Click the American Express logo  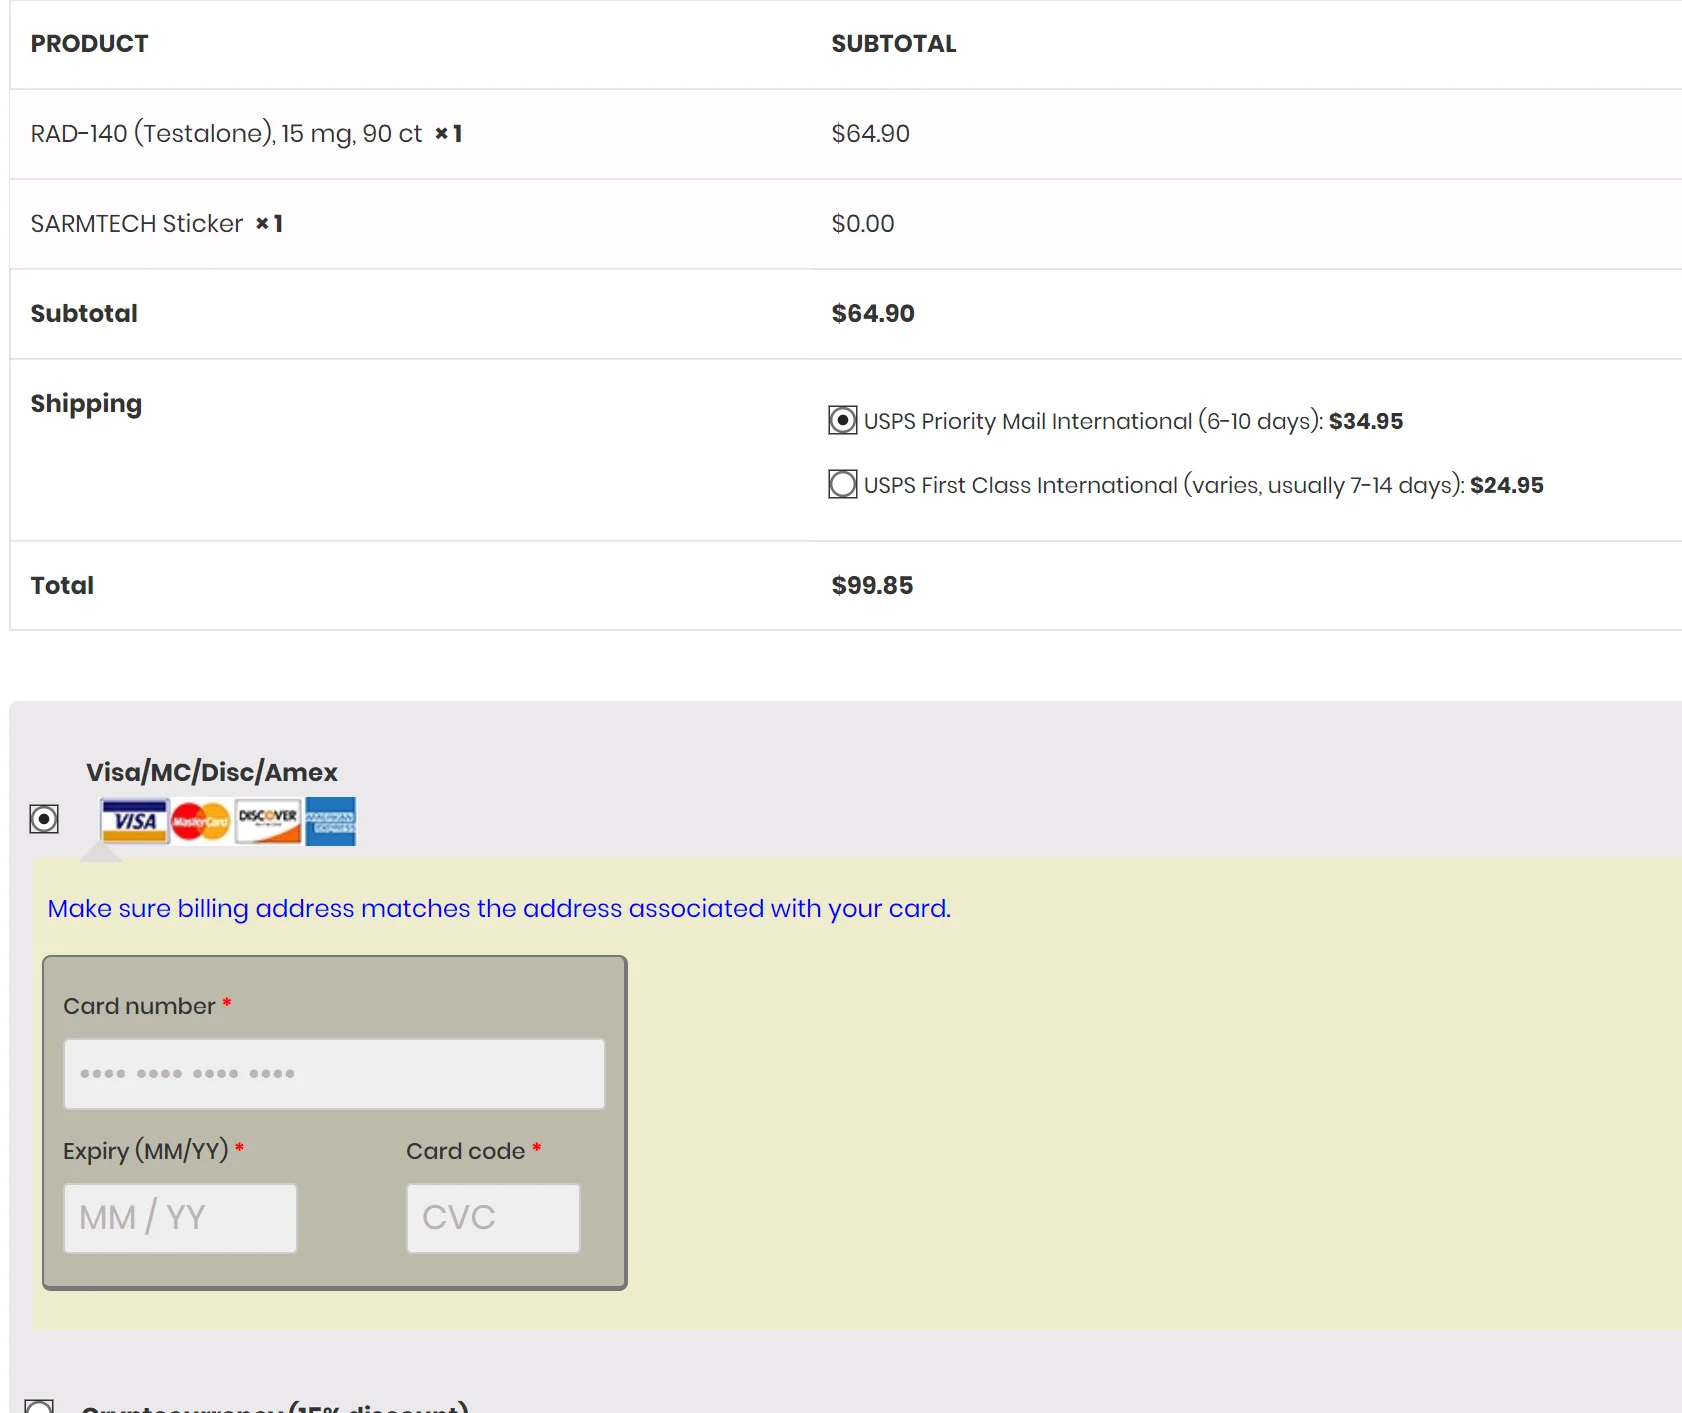pyautogui.click(x=330, y=821)
